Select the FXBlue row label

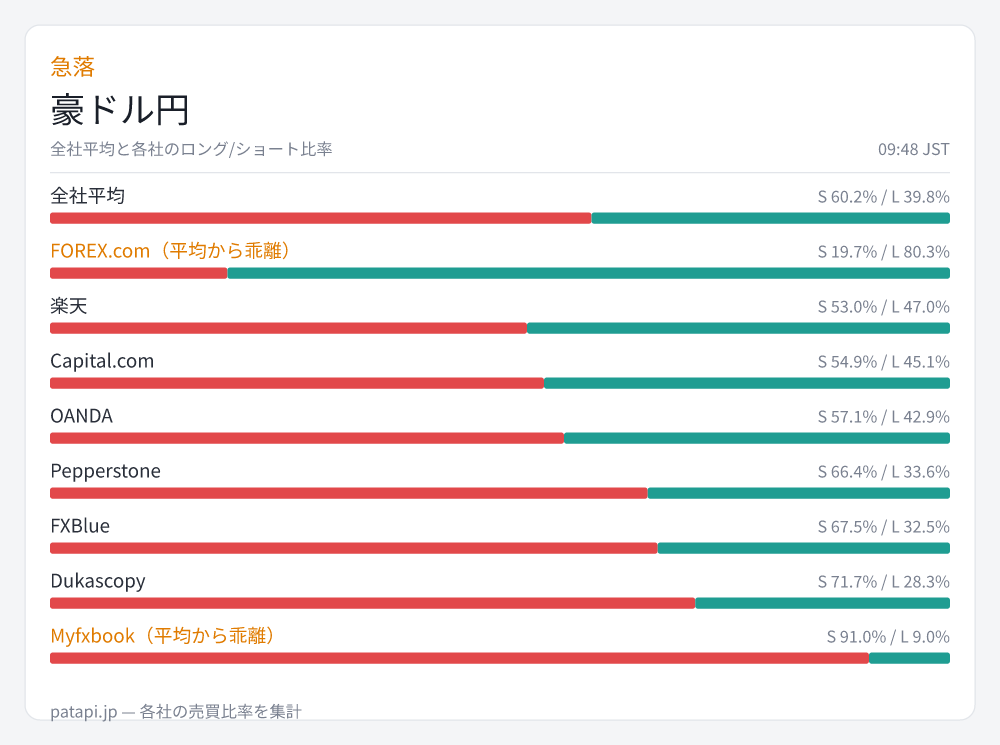[80, 526]
